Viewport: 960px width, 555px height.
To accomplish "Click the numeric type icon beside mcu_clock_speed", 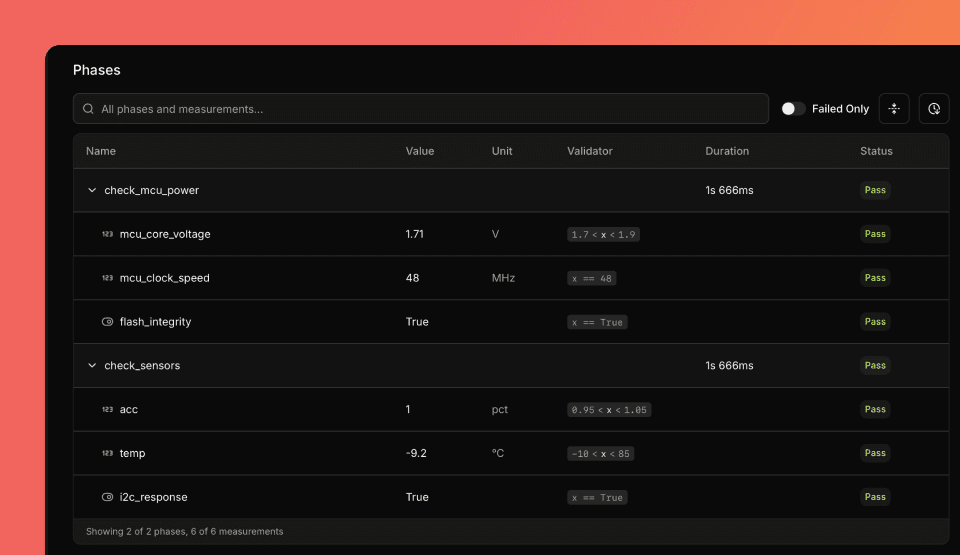I will 107,278.
